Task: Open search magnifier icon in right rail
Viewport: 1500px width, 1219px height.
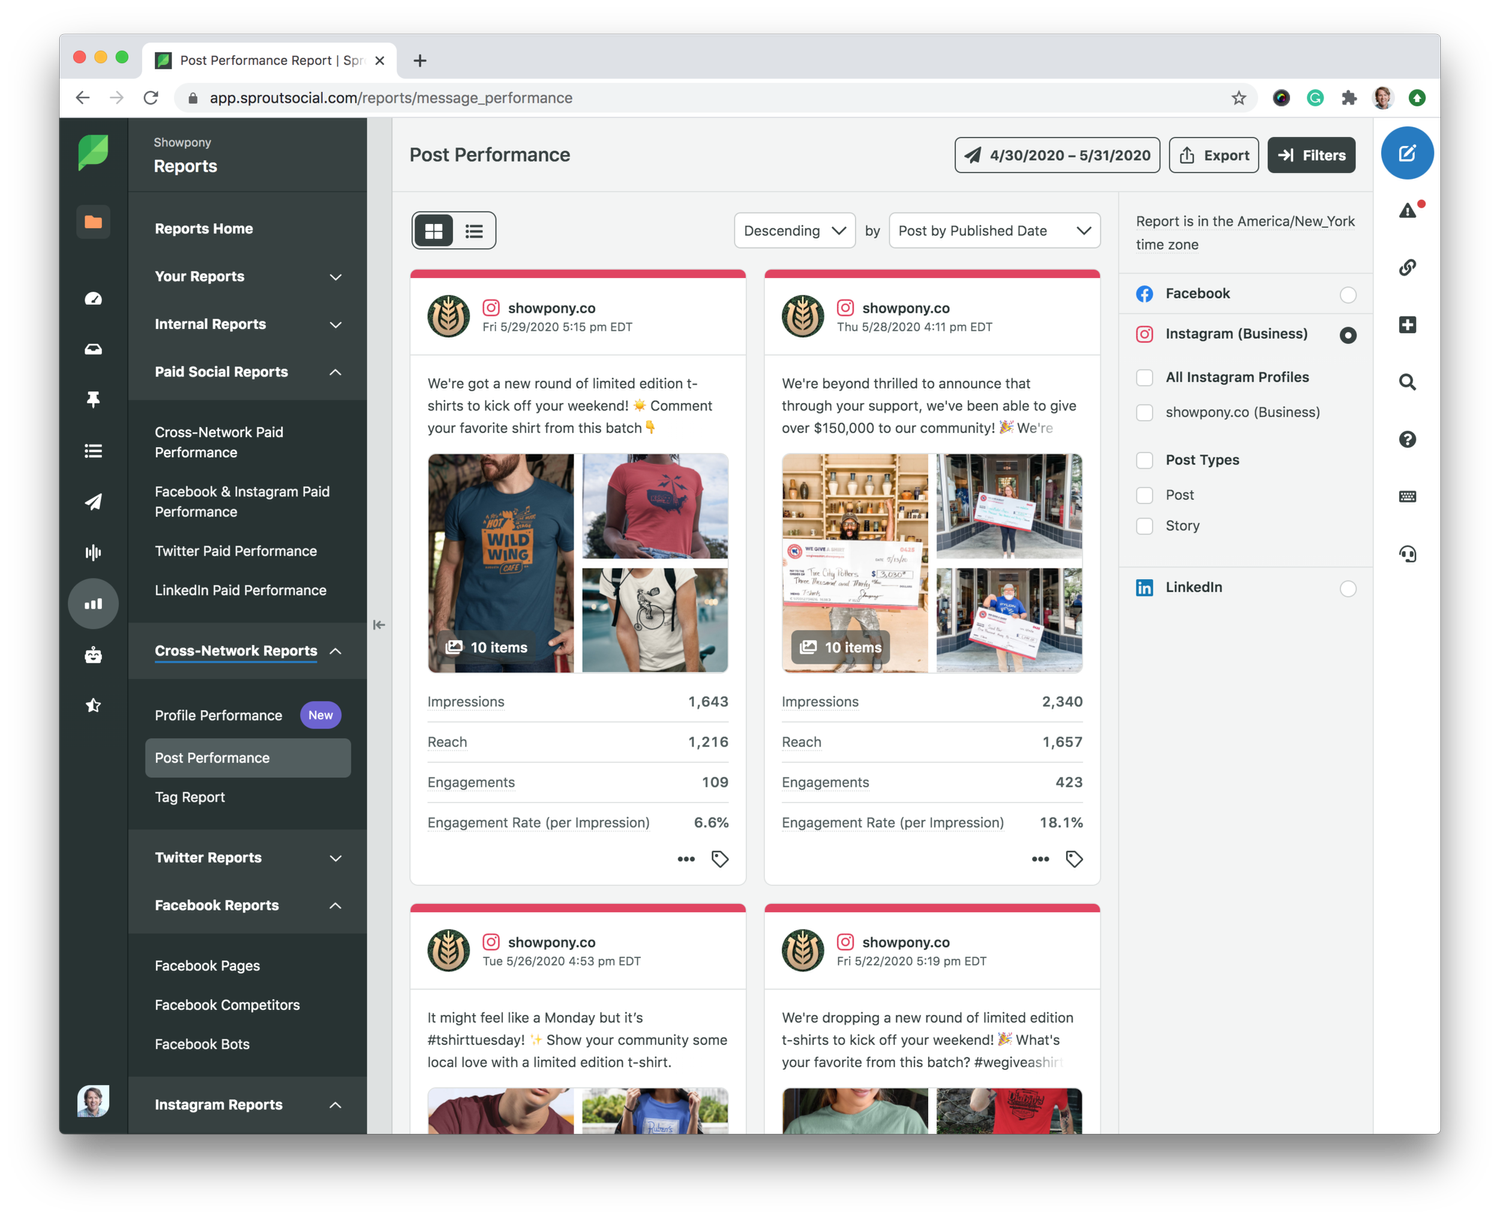Action: [x=1407, y=382]
